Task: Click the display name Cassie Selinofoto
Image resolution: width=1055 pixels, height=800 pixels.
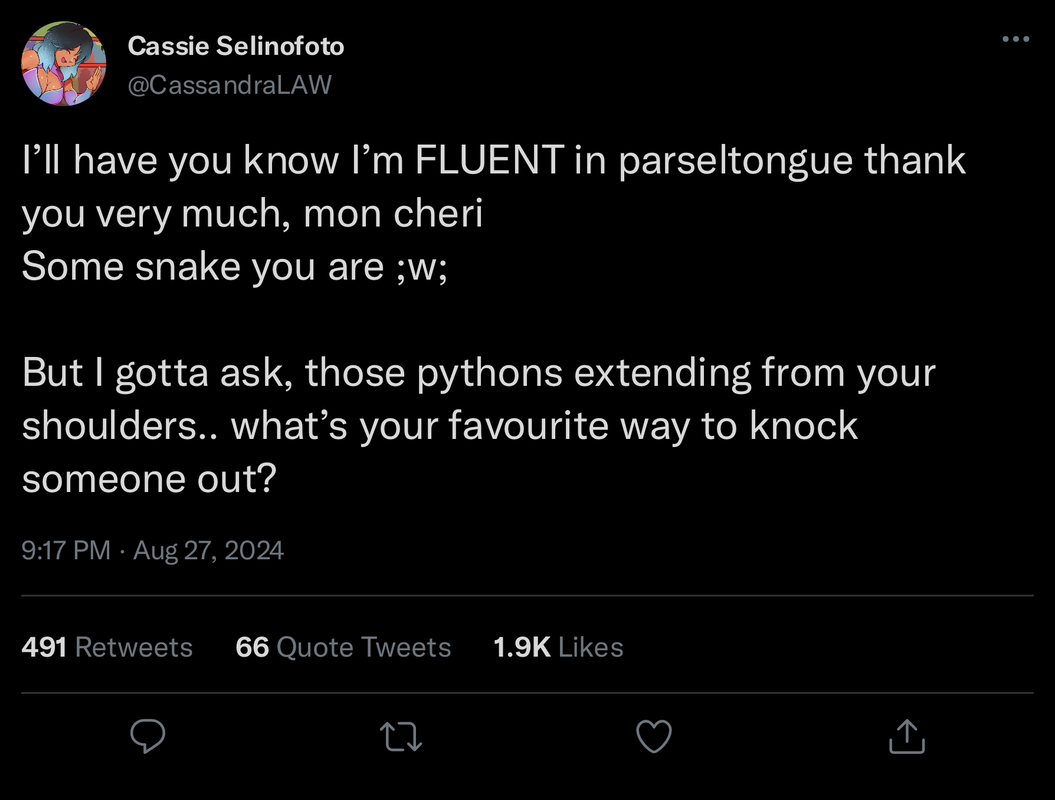Action: tap(236, 45)
